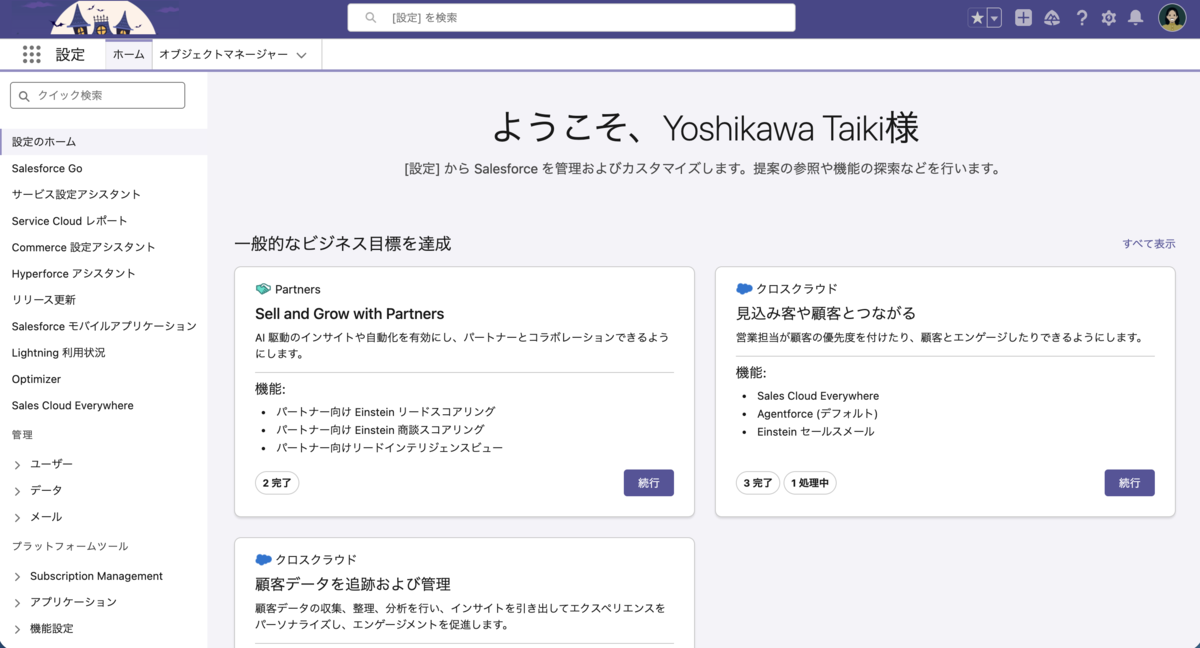The image size is (1200, 648).
Task: Click the 1 処理中 badge
Action: (810, 483)
